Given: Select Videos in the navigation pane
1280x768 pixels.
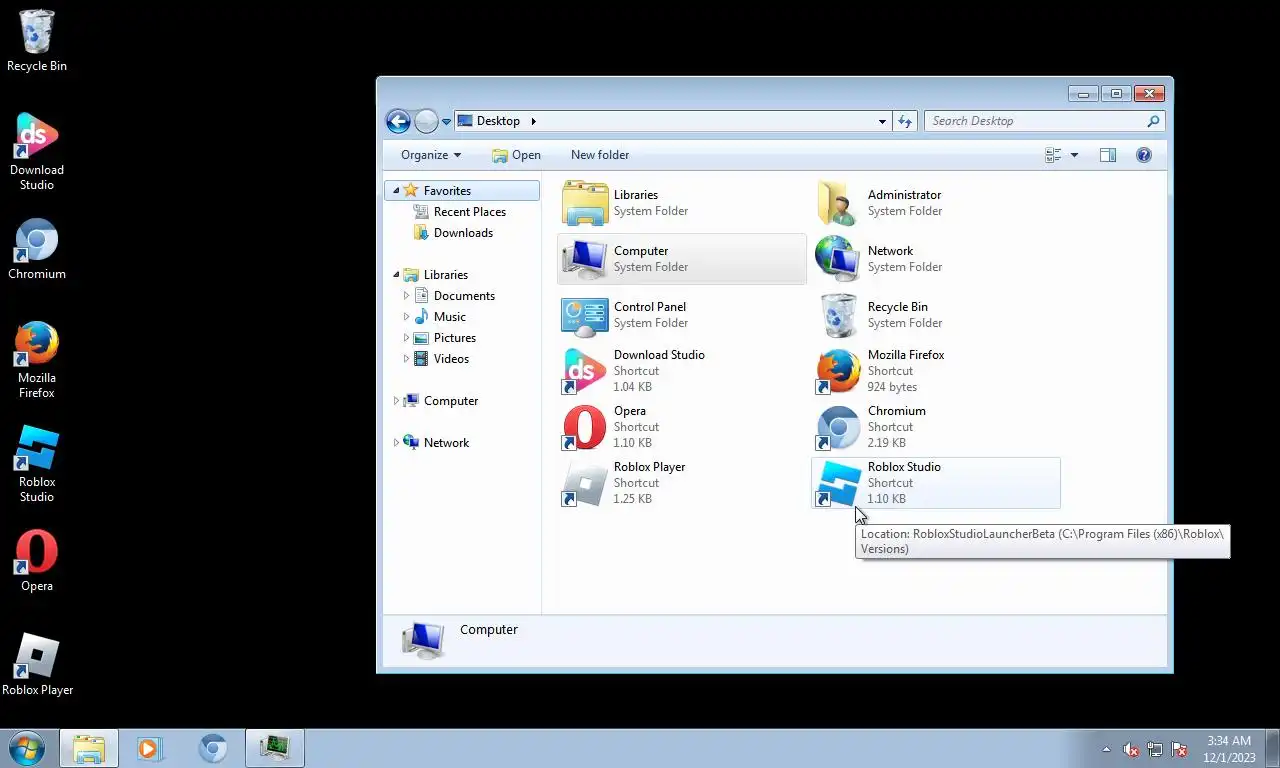Looking at the screenshot, I should point(451,359).
